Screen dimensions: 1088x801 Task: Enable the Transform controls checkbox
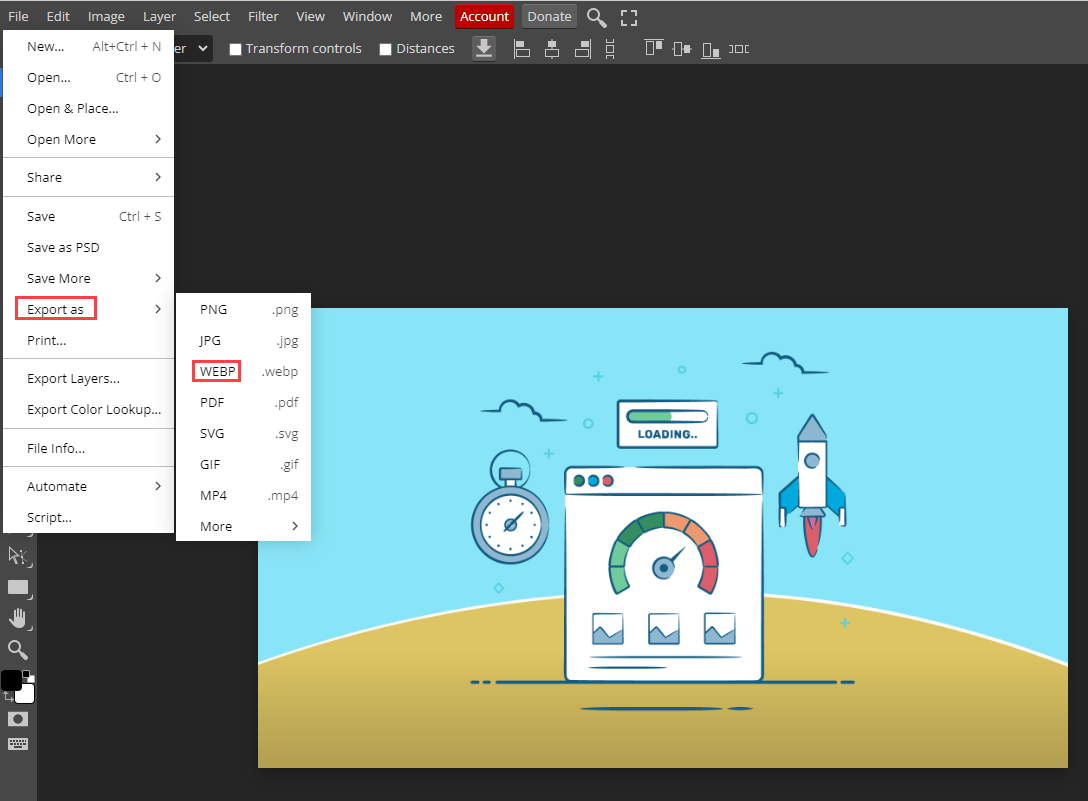pyautogui.click(x=236, y=49)
